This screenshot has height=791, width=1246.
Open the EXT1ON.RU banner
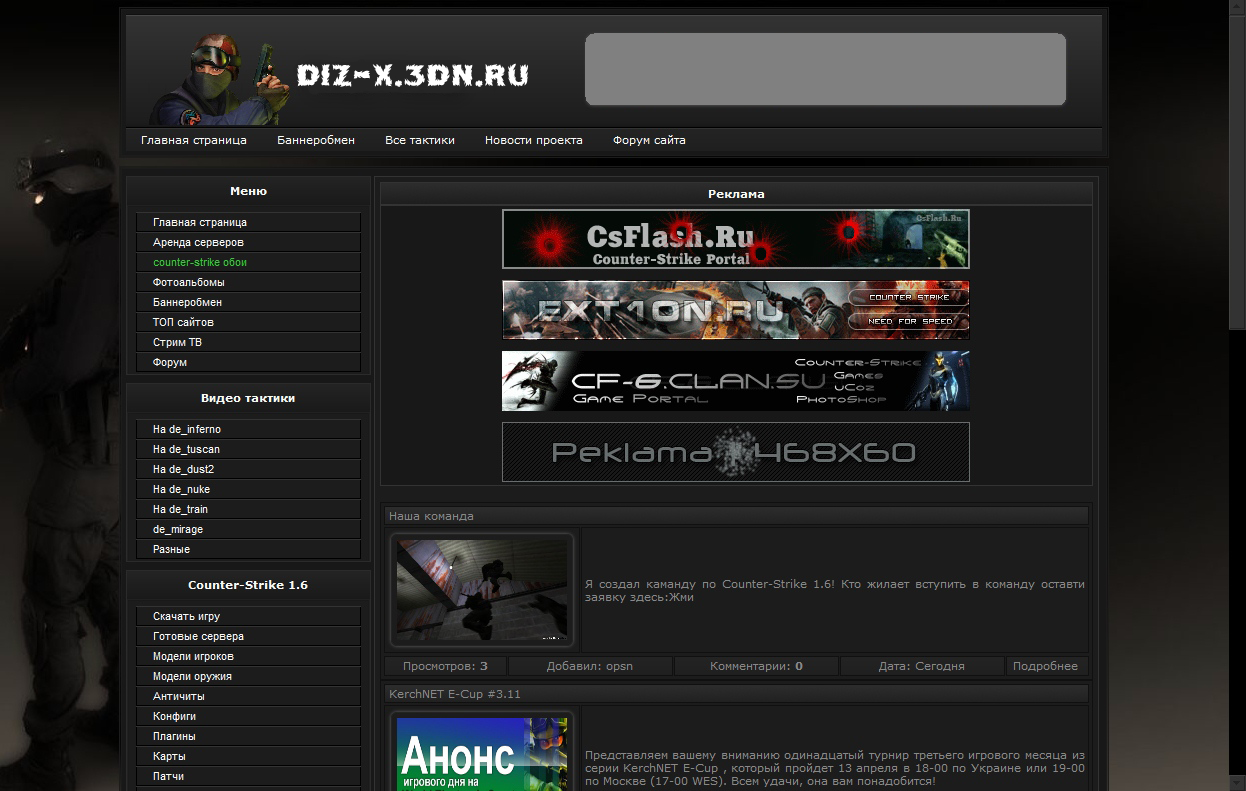[x=735, y=310]
